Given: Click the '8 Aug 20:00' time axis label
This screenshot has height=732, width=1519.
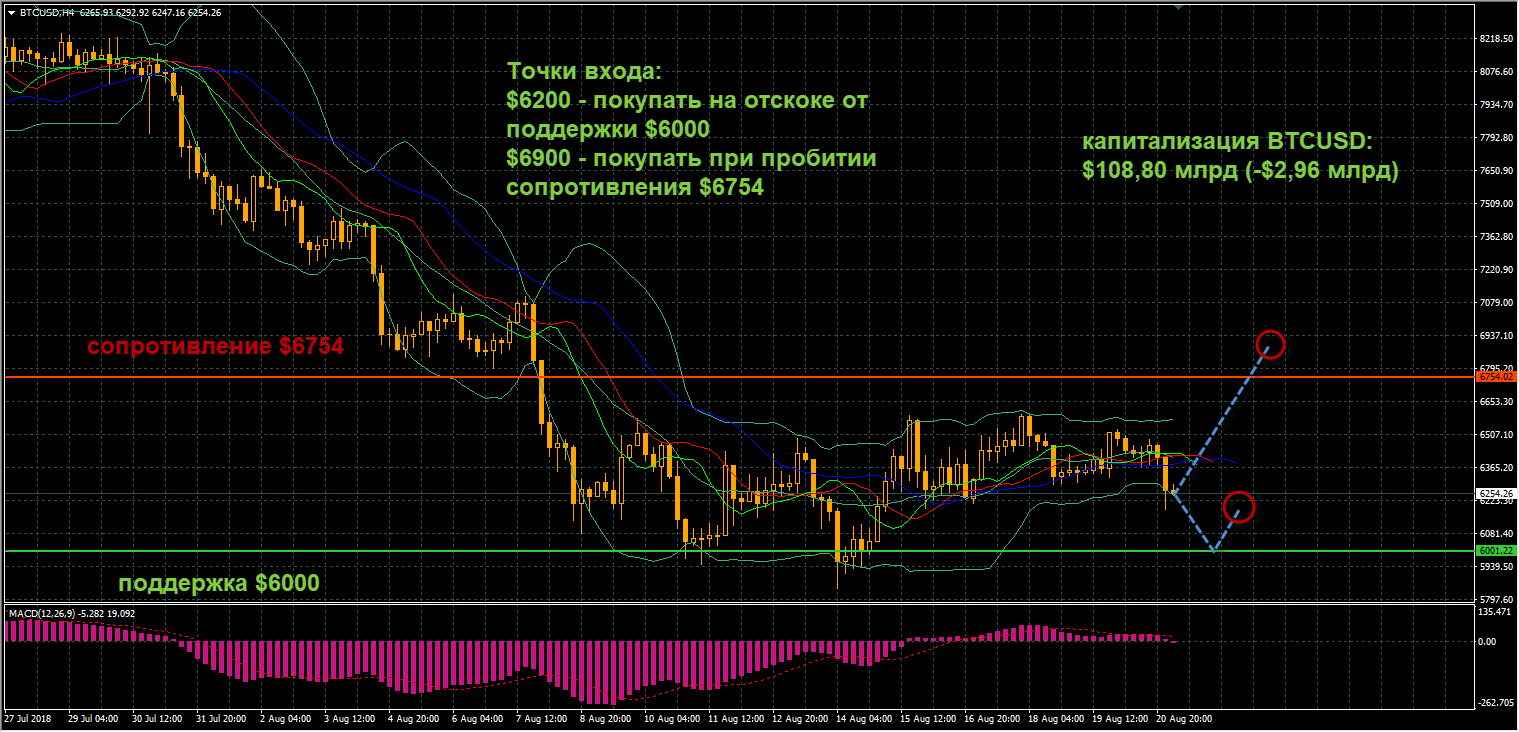Looking at the screenshot, I should [x=605, y=719].
